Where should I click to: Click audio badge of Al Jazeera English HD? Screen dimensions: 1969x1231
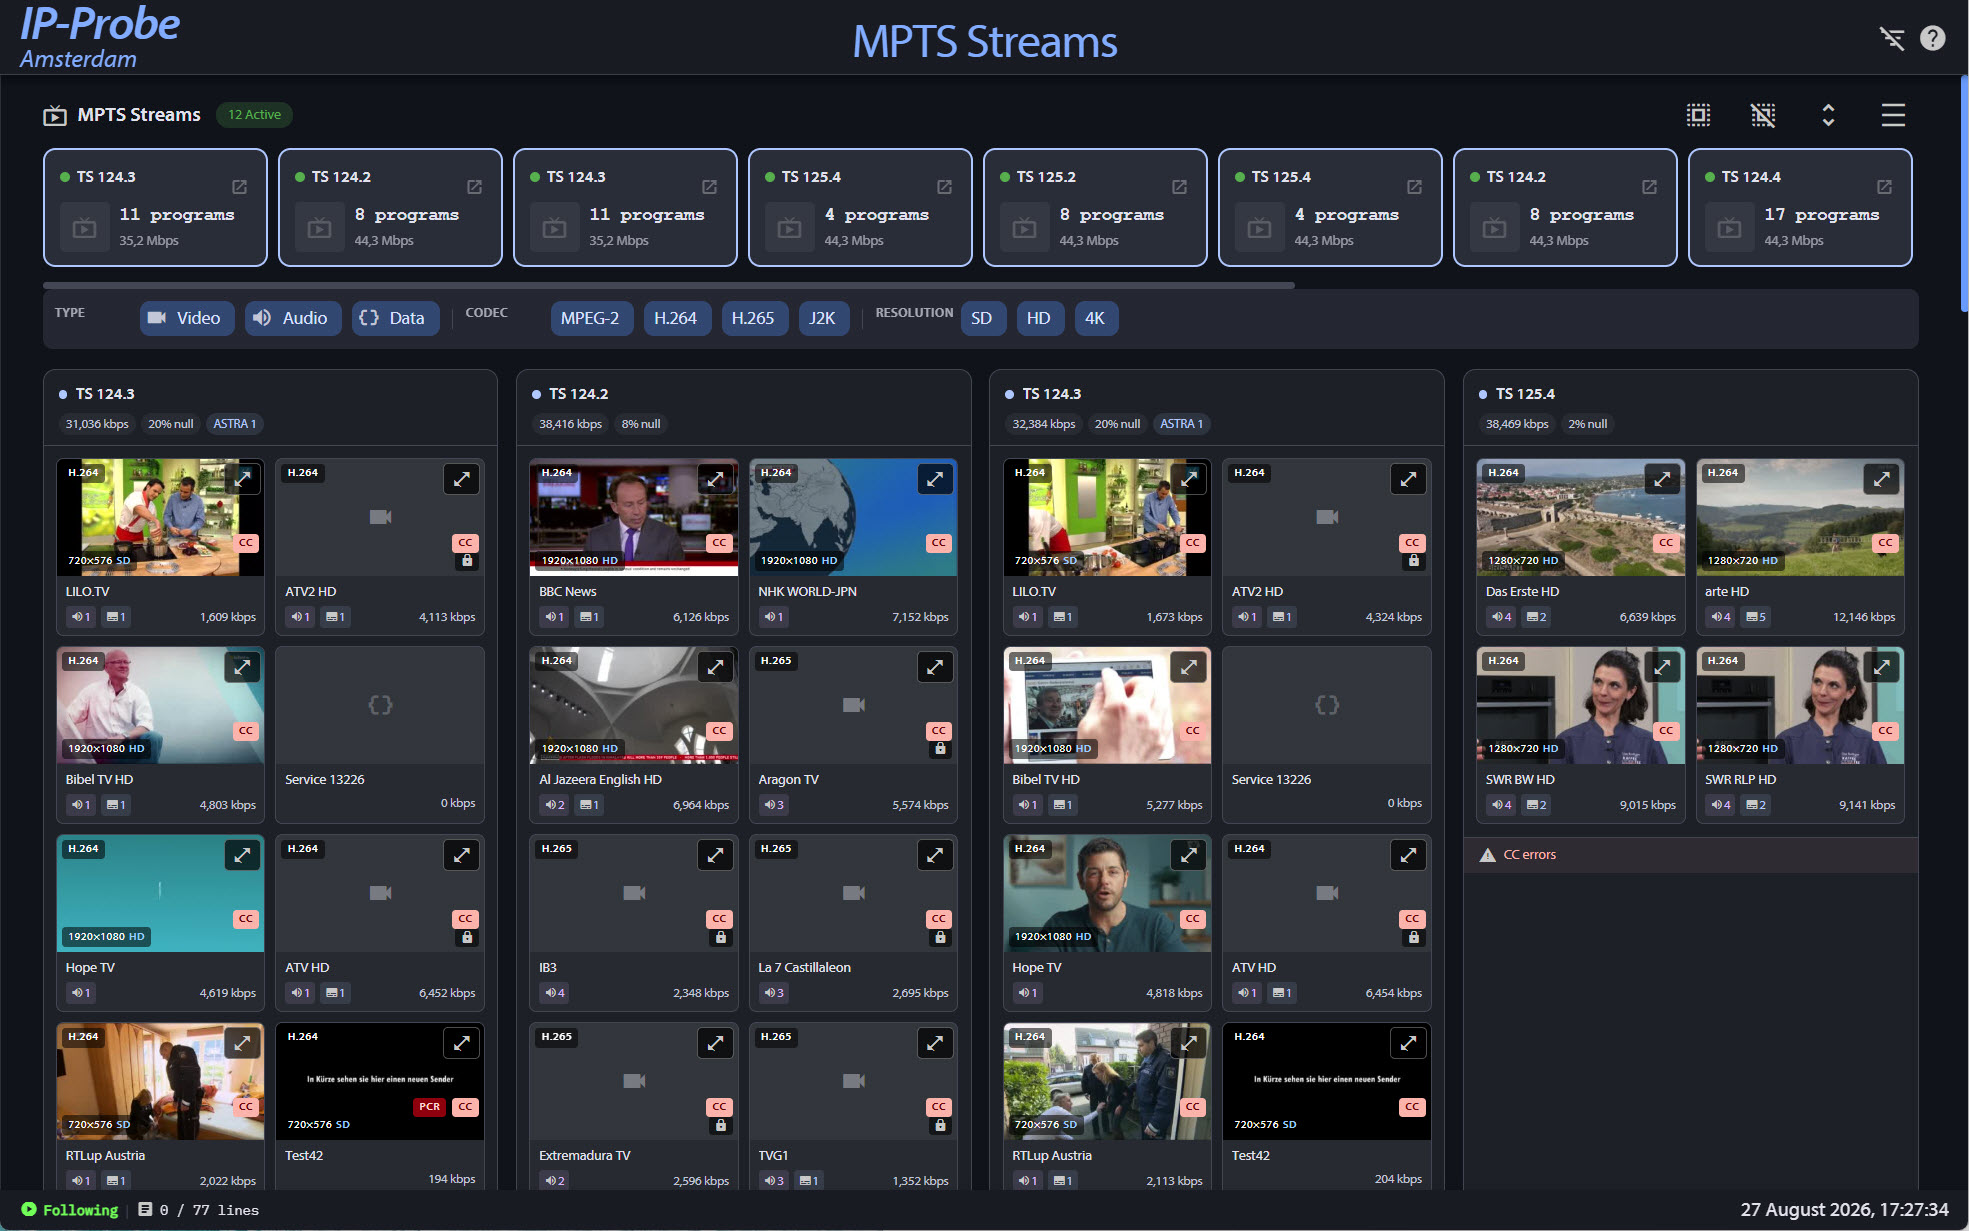pyautogui.click(x=554, y=805)
